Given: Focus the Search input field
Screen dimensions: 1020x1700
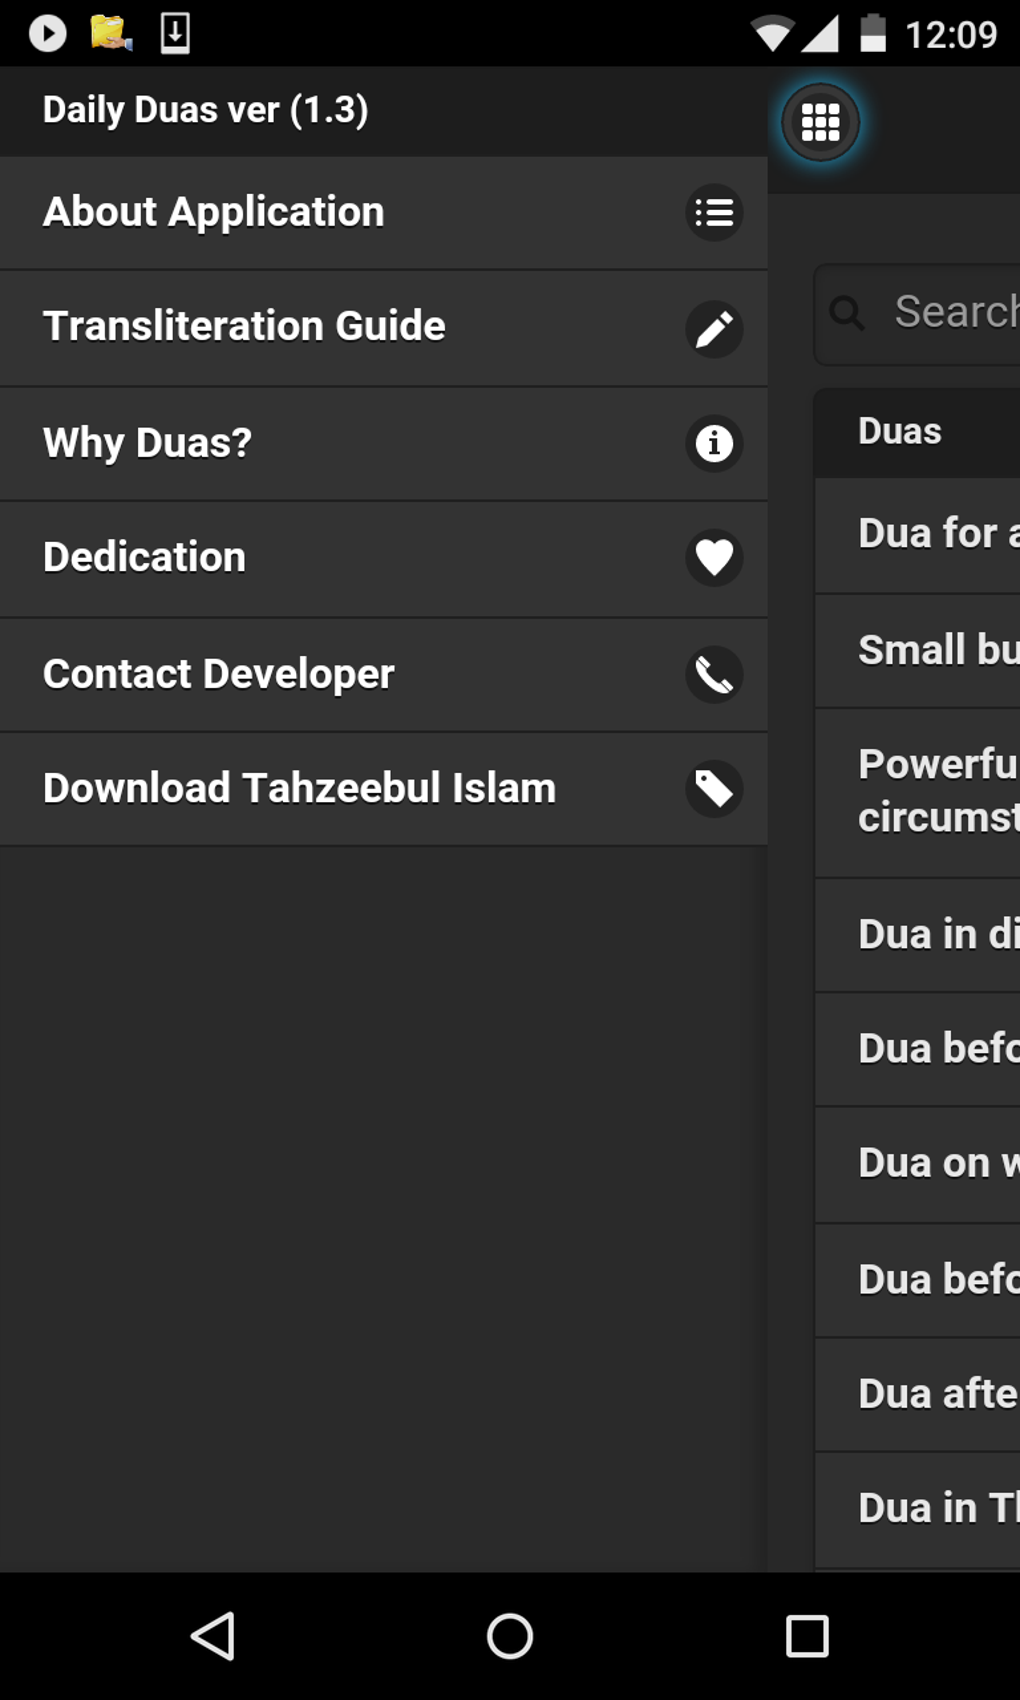Looking at the screenshot, I should 955,313.
